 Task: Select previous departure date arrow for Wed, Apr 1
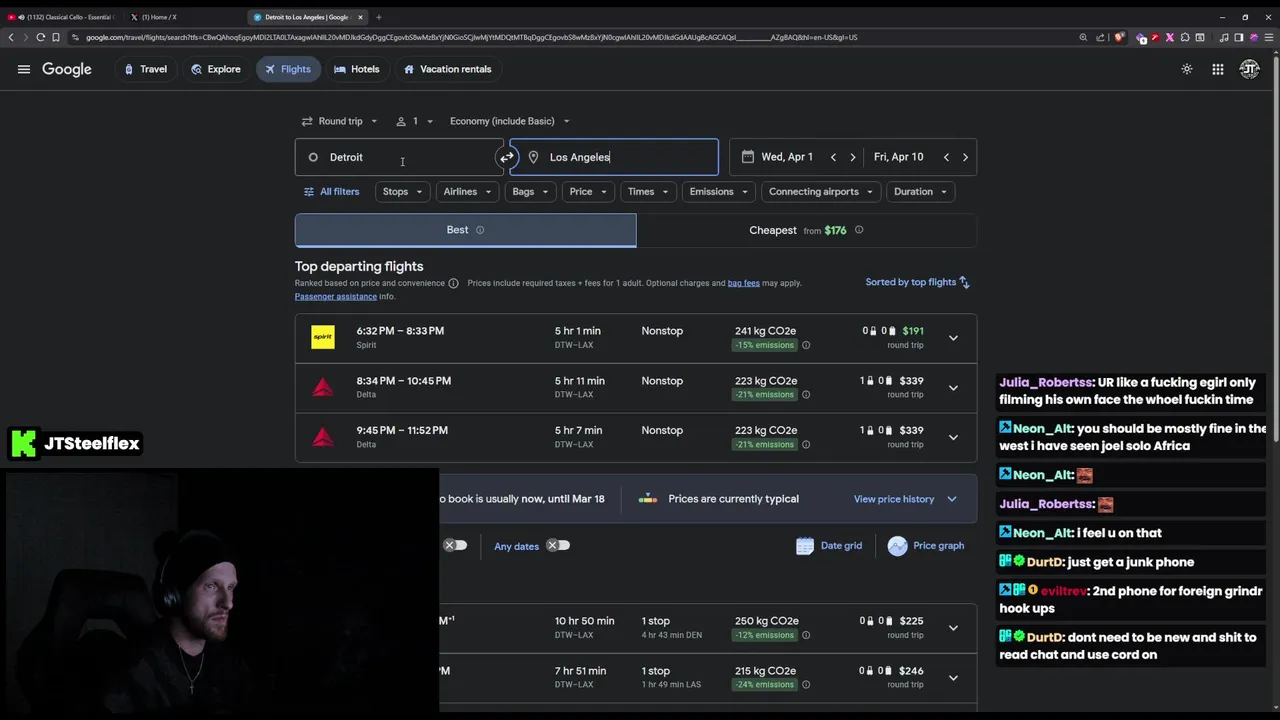click(x=833, y=157)
